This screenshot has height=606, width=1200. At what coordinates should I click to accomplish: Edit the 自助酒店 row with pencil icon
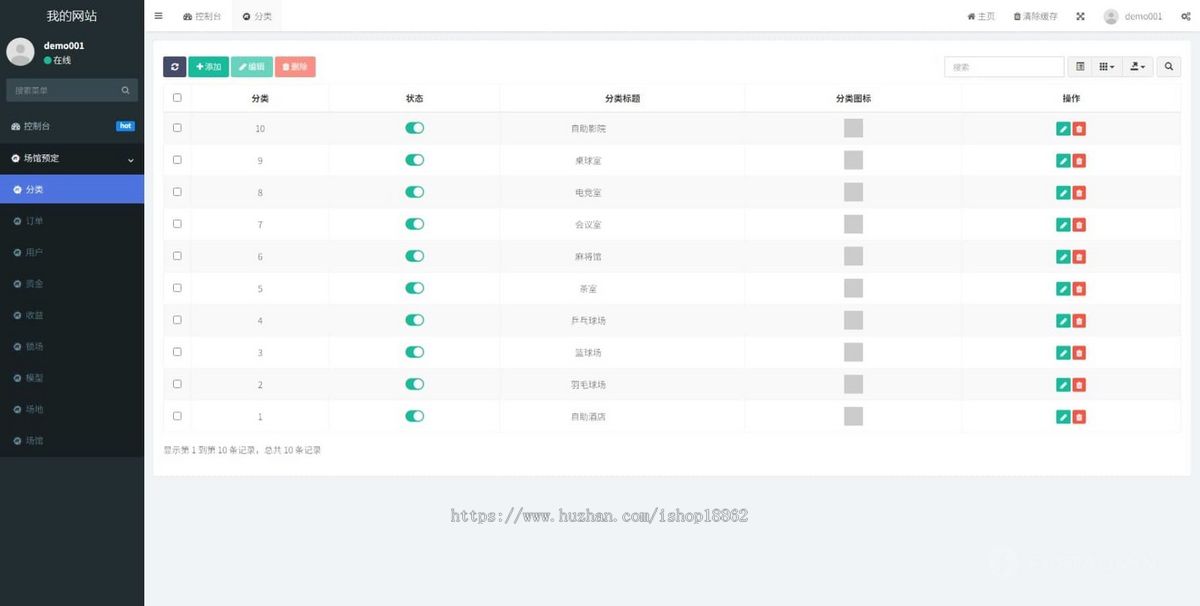[x=1063, y=417]
